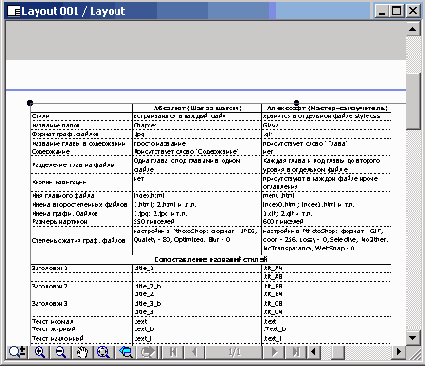Go to the next page
The height and width of the screenshot is (366, 425).
(274, 352)
